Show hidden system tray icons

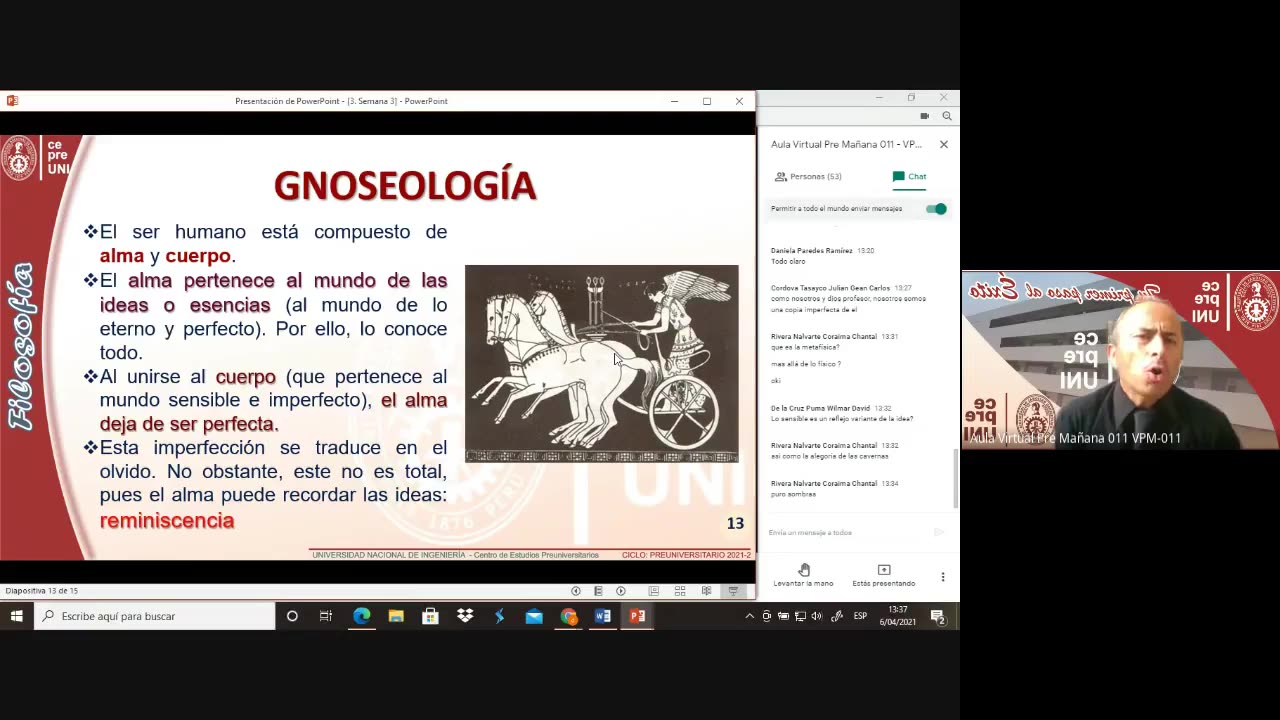(x=750, y=616)
